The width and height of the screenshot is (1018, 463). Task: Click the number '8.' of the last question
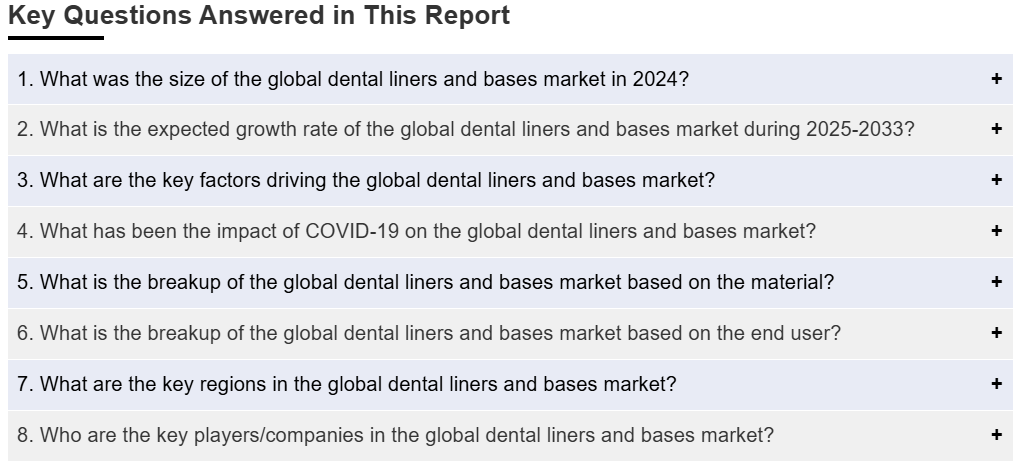[x=25, y=435]
